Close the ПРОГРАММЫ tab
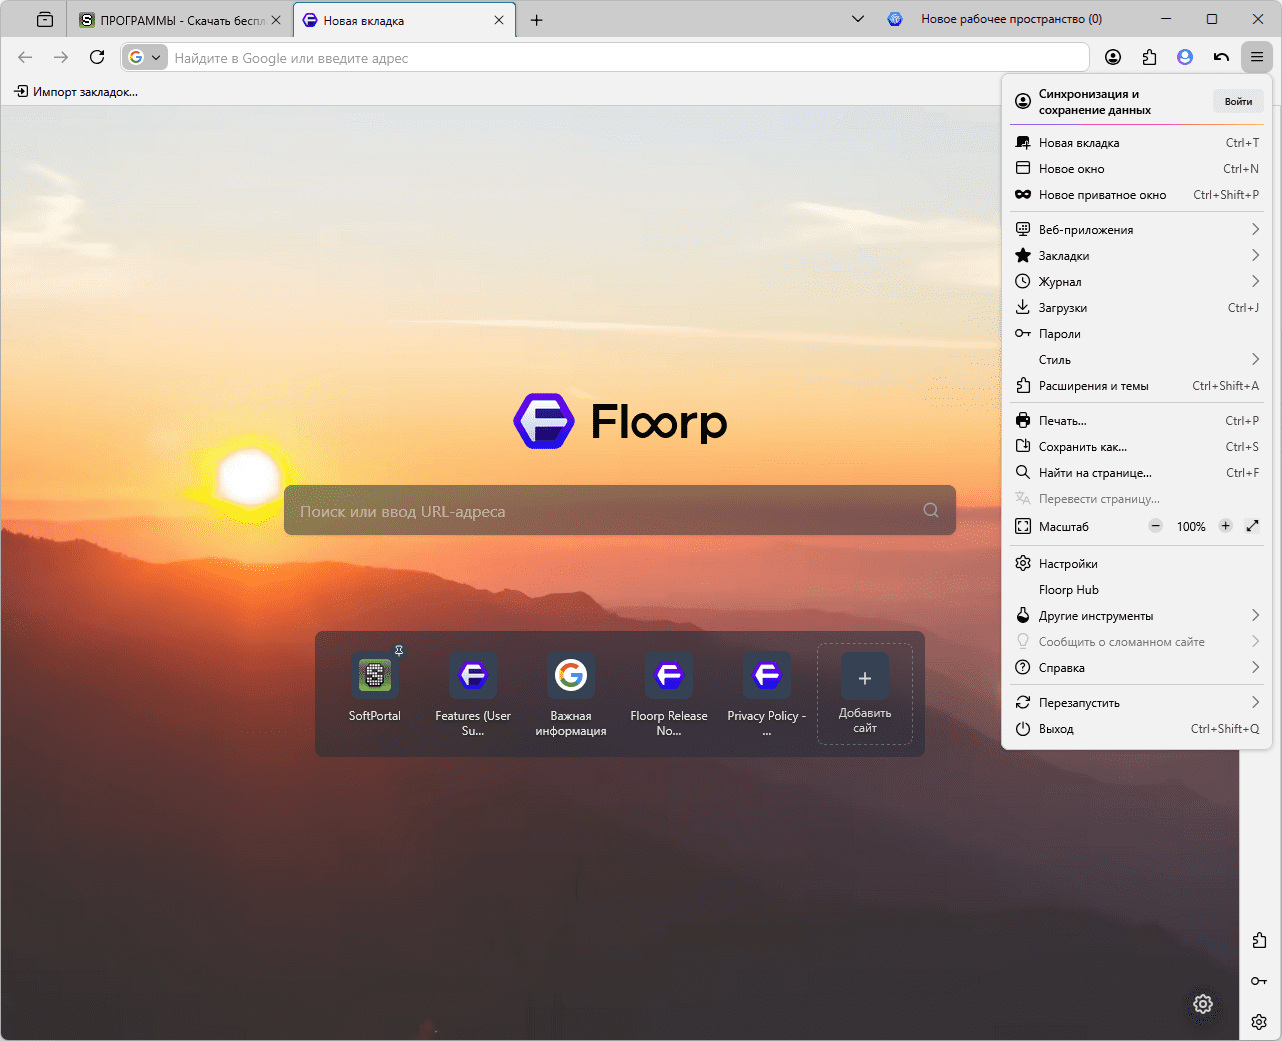The image size is (1282, 1041). pyautogui.click(x=276, y=20)
